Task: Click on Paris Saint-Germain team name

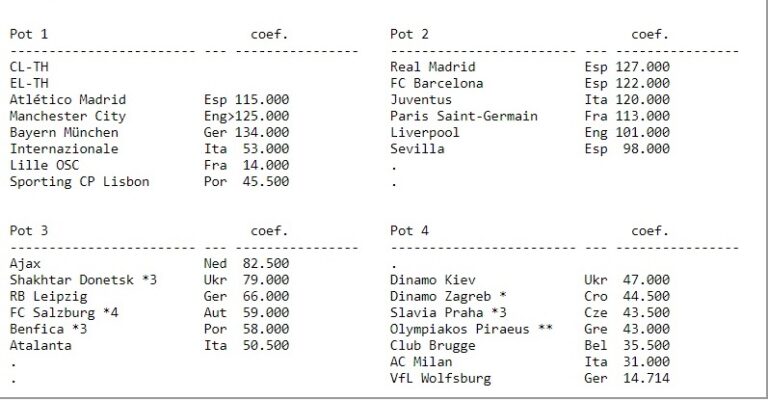Action: click(463, 116)
